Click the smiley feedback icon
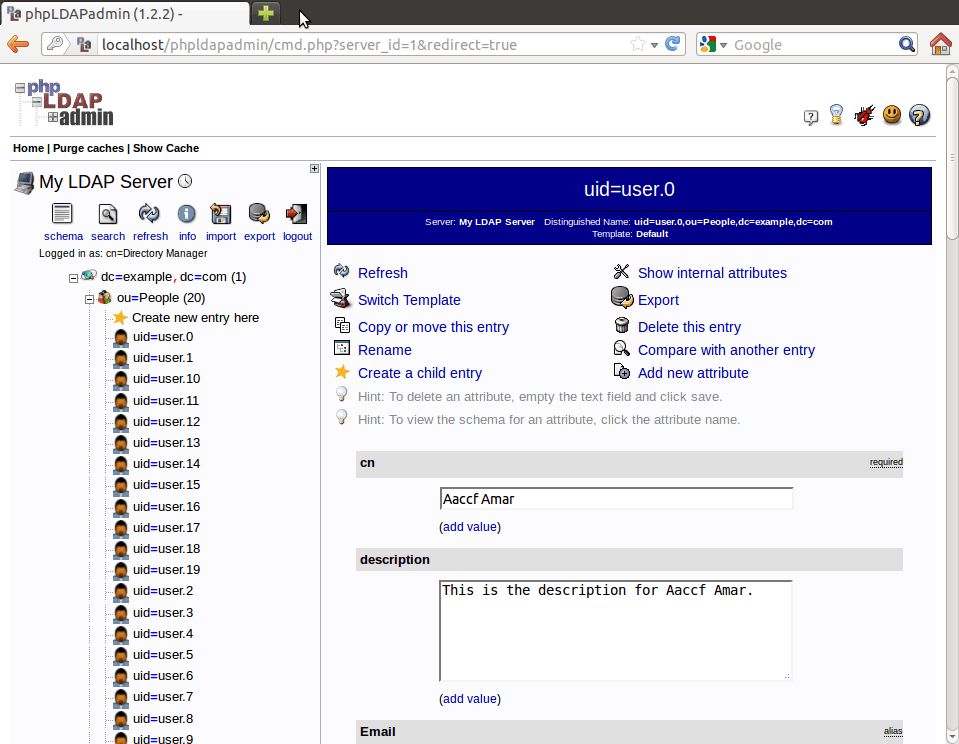The image size is (959, 744). [891, 115]
